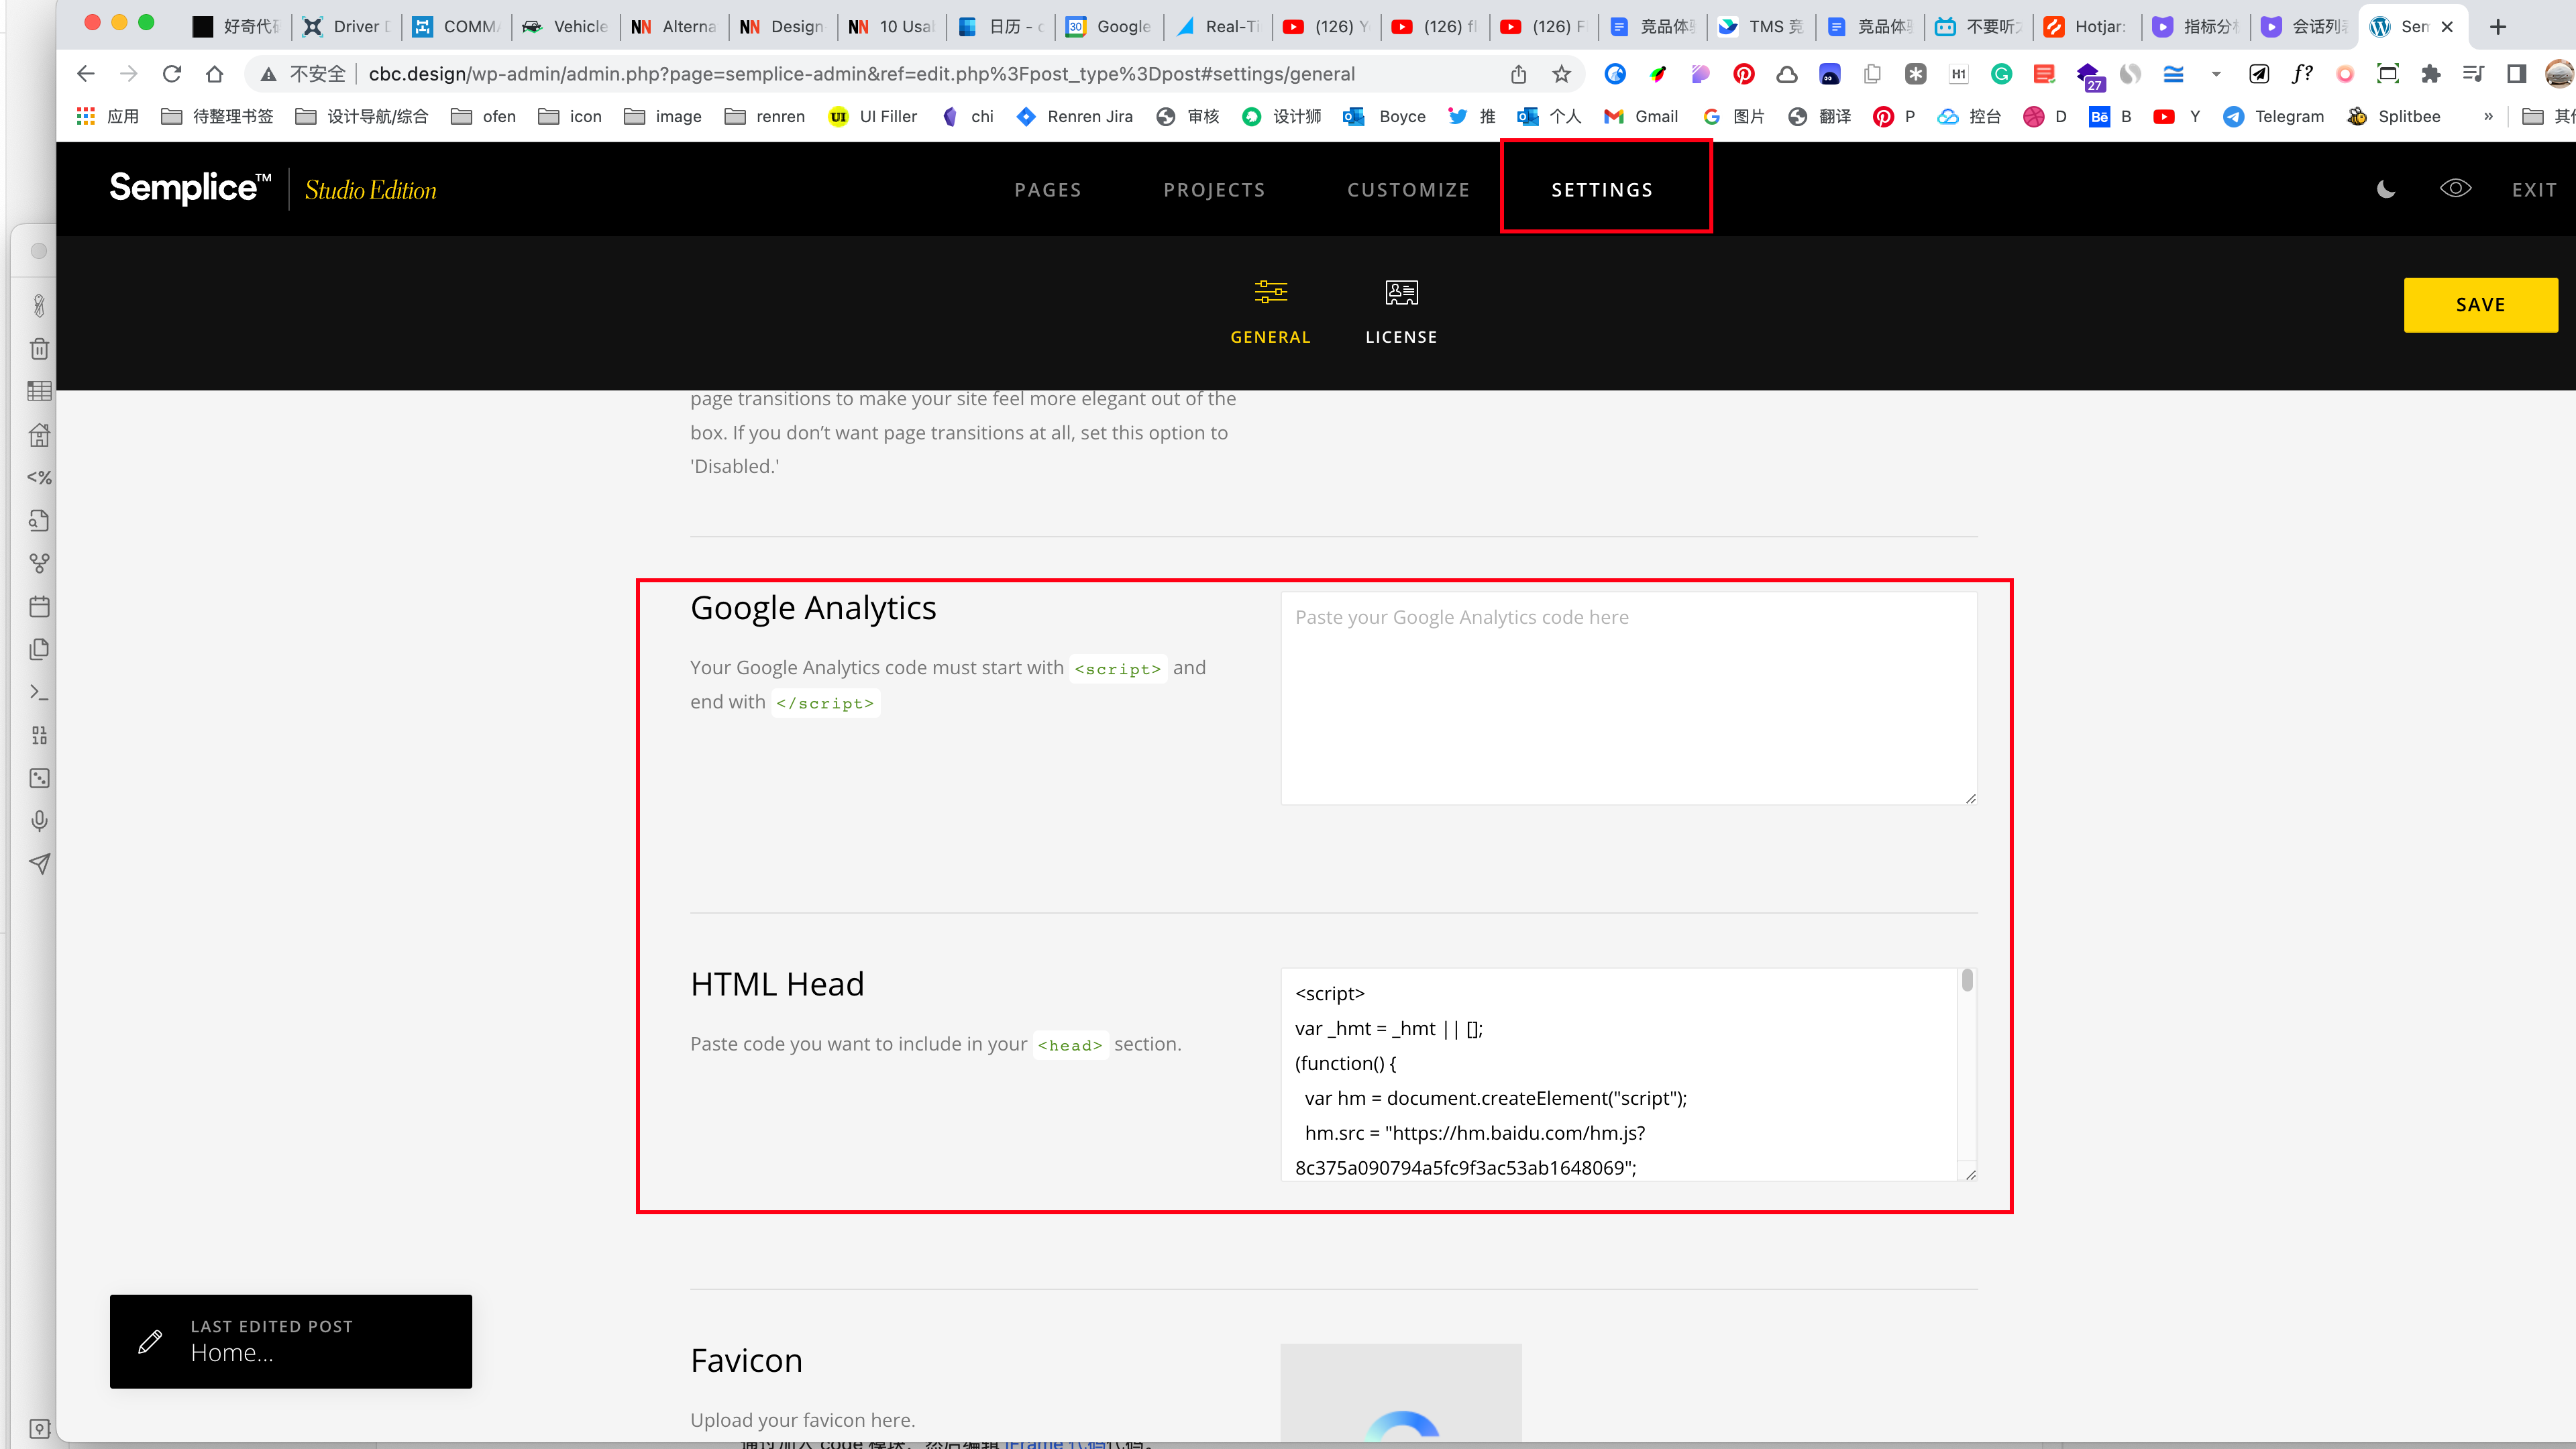Reload the page with the refresh icon
The width and height of the screenshot is (2576, 1449).
click(x=172, y=74)
